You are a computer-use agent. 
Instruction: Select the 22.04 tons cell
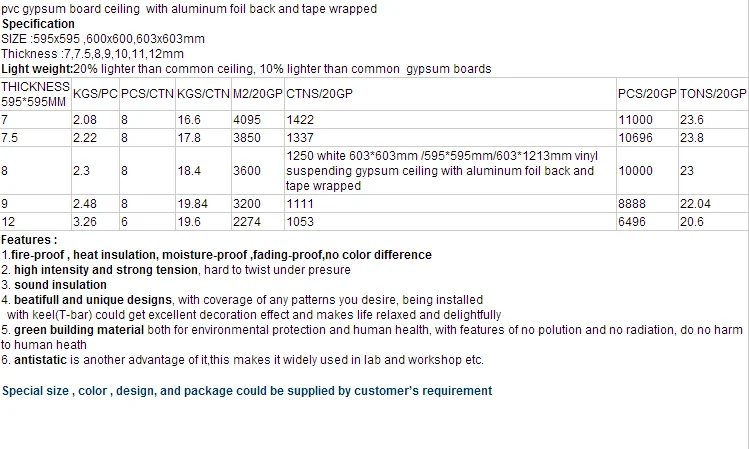tap(698, 204)
